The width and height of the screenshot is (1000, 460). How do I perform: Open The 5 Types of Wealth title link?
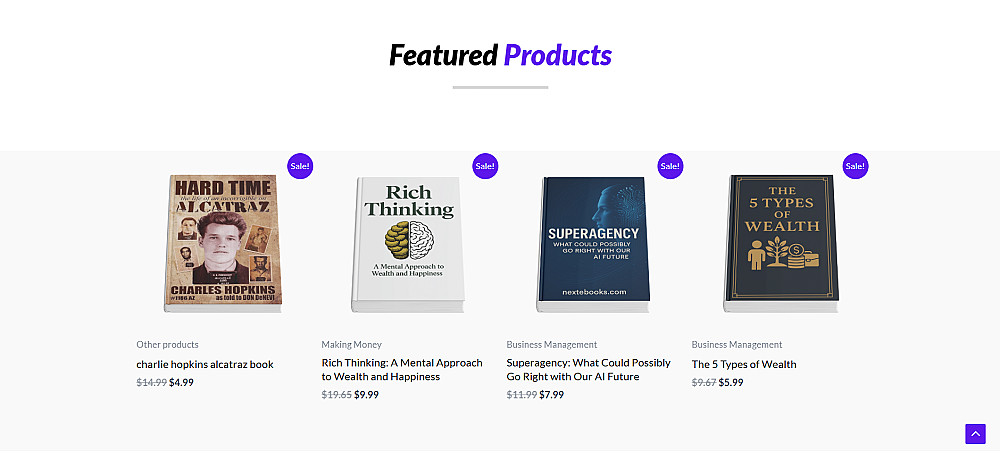click(x=744, y=365)
